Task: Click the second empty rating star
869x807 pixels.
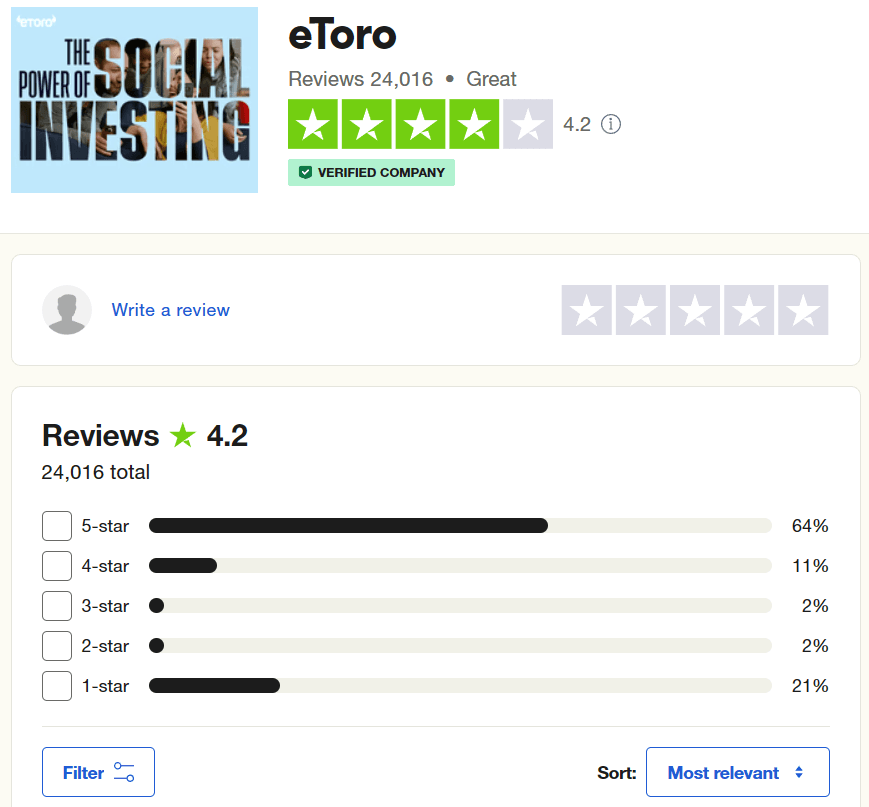Action: pyautogui.click(x=641, y=310)
